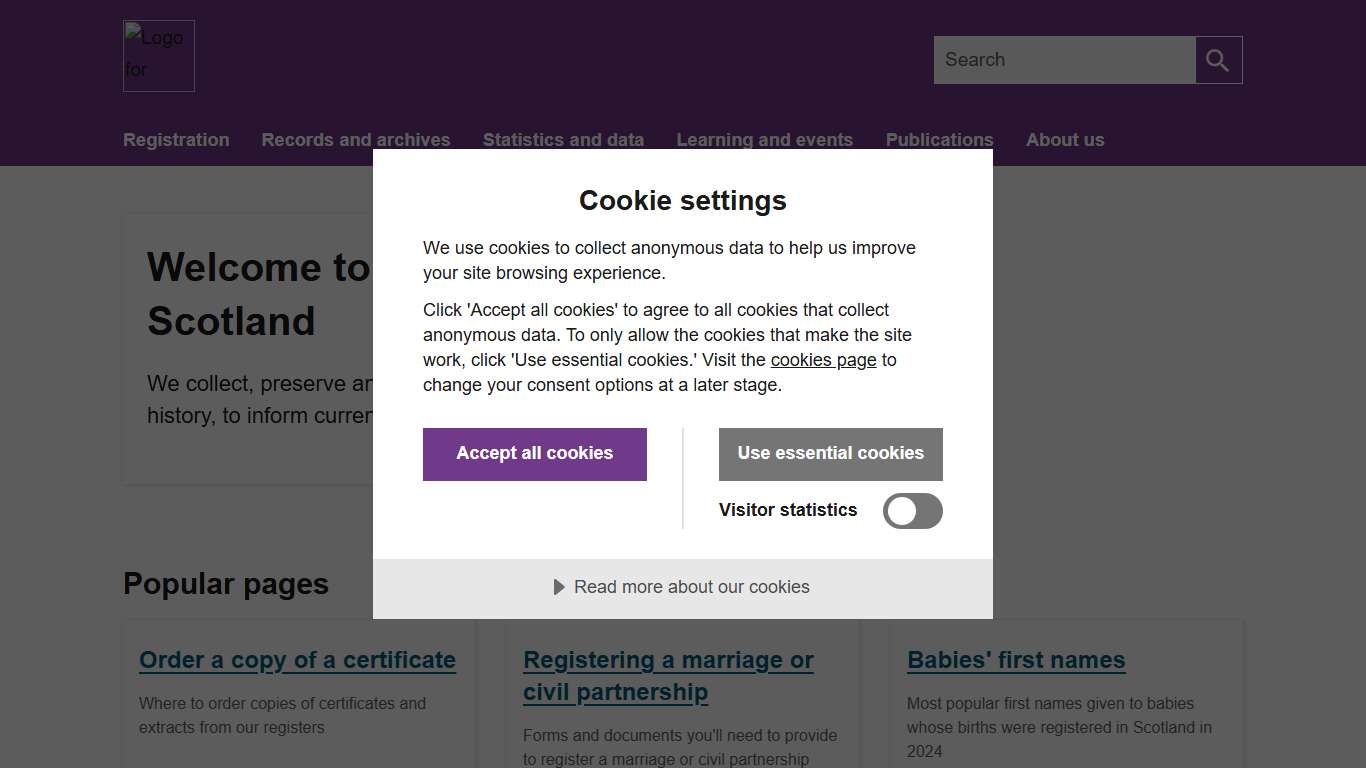
Task: Open the Publications menu
Action: pyautogui.click(x=939, y=140)
